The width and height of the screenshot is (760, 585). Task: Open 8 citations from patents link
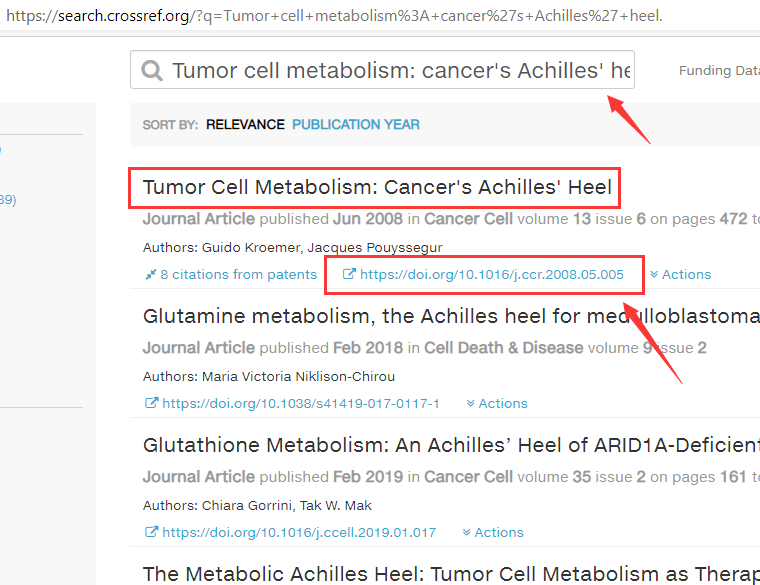[238, 275]
